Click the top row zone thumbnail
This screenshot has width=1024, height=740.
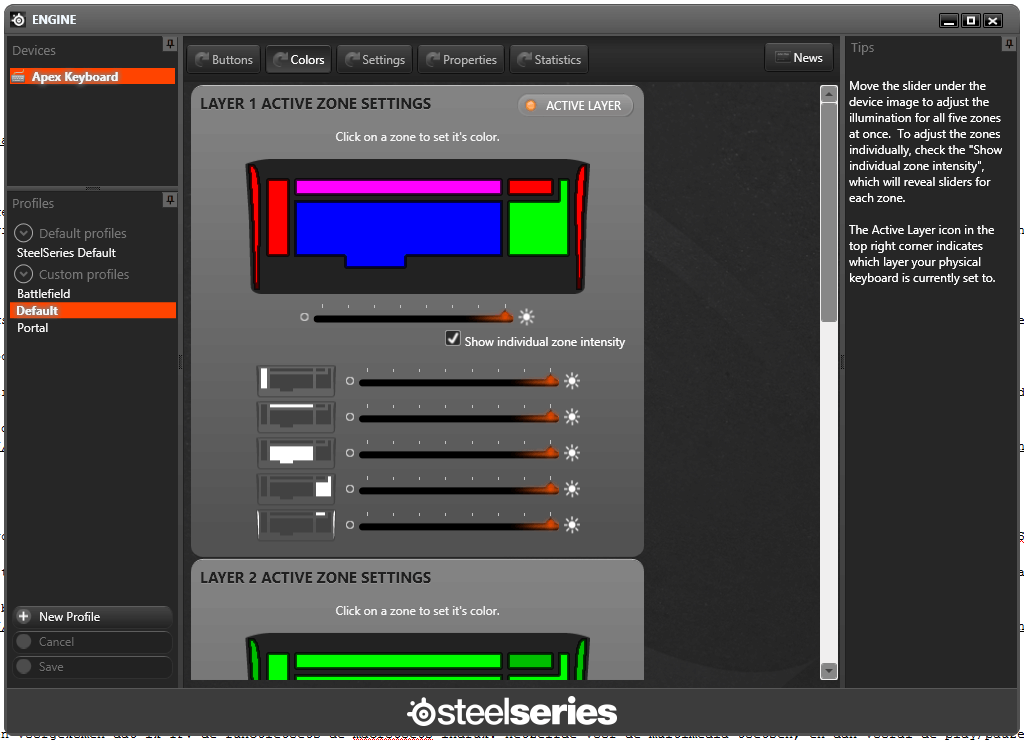point(296,417)
